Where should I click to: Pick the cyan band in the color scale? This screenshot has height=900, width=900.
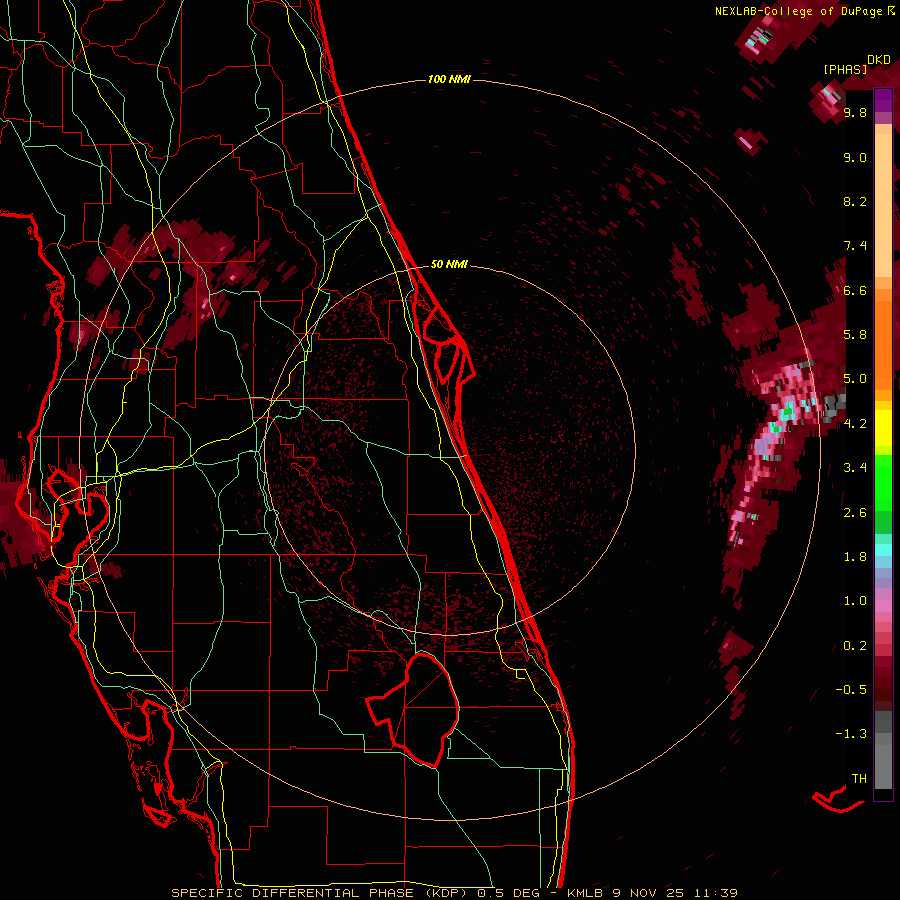883,550
